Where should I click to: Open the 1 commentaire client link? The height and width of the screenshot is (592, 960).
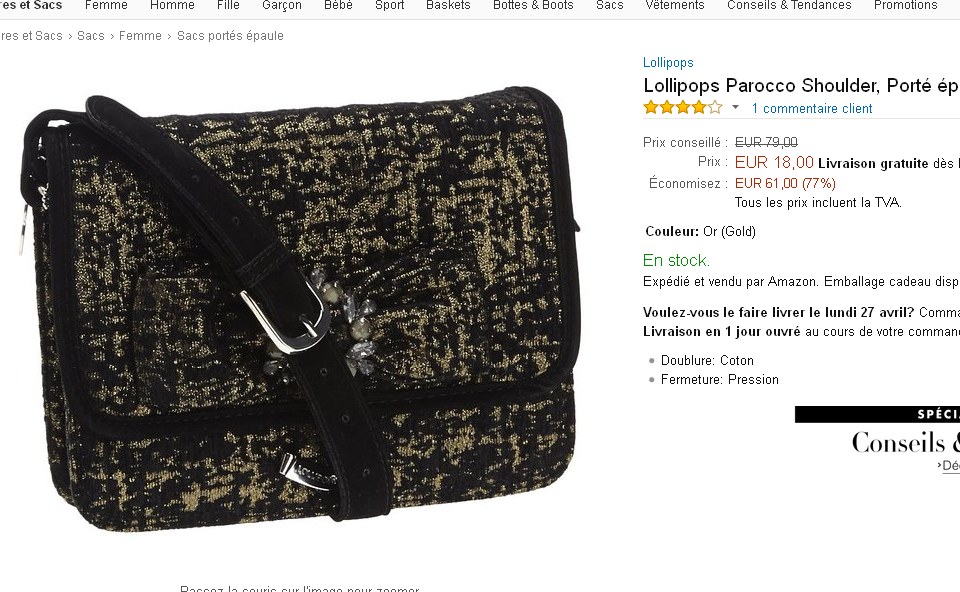(812, 109)
